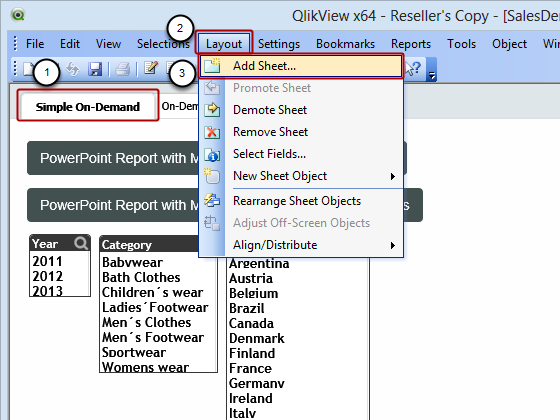This screenshot has height=420, width=560.
Task: Open the File menu
Action: pyautogui.click(x=35, y=44)
